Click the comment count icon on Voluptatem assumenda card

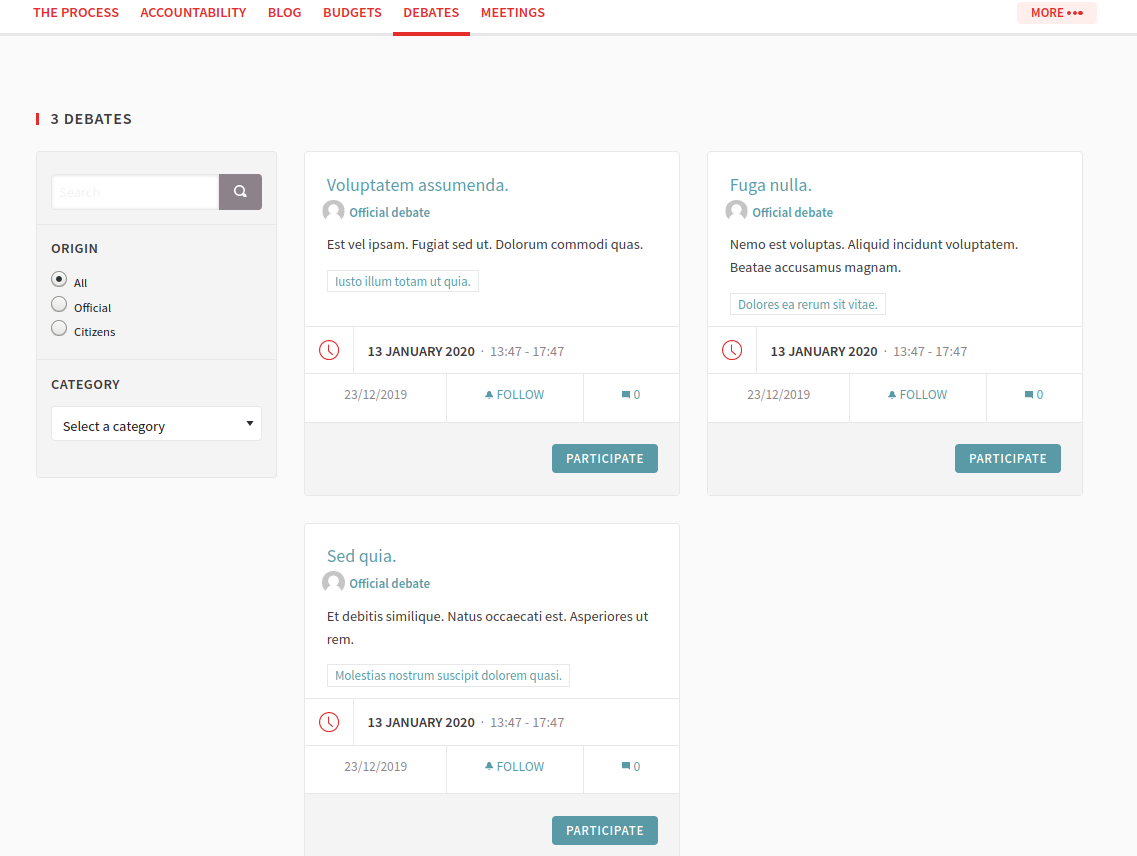coord(626,395)
